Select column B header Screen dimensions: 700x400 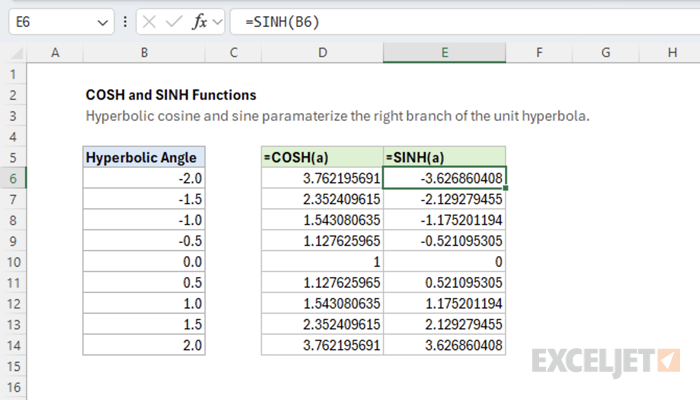pos(144,53)
